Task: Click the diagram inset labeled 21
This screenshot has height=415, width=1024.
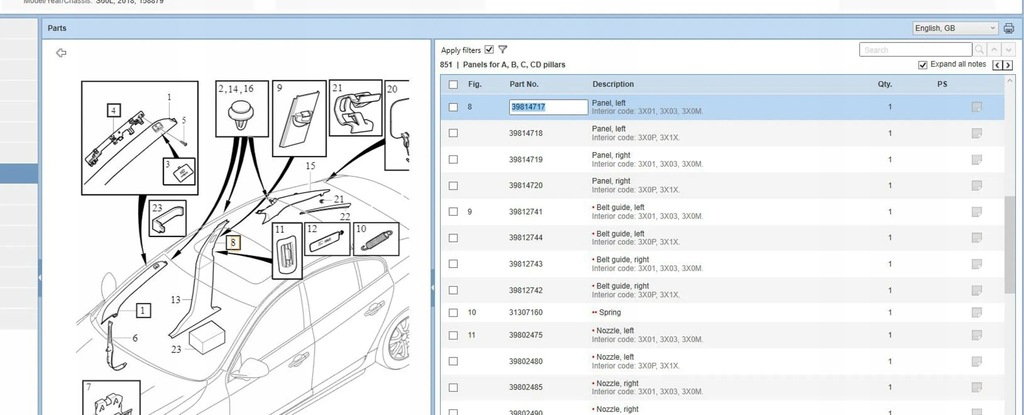Action: tap(355, 108)
